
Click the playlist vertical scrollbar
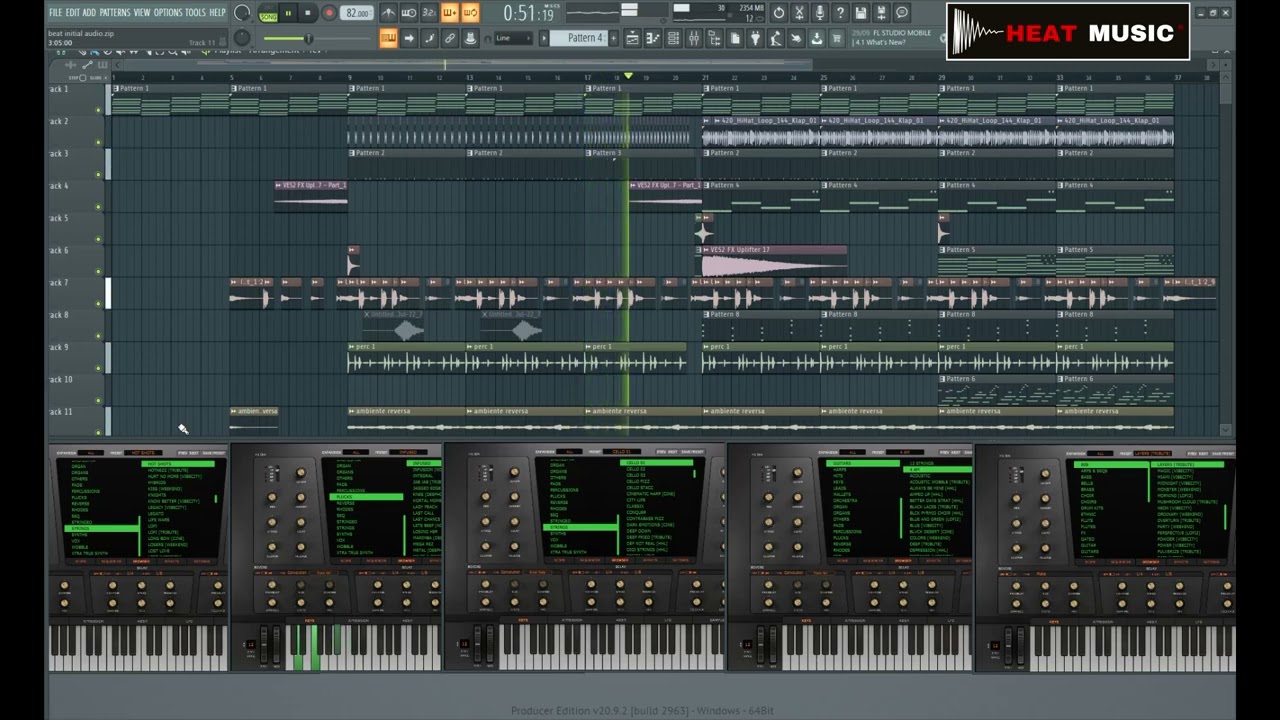1226,255
